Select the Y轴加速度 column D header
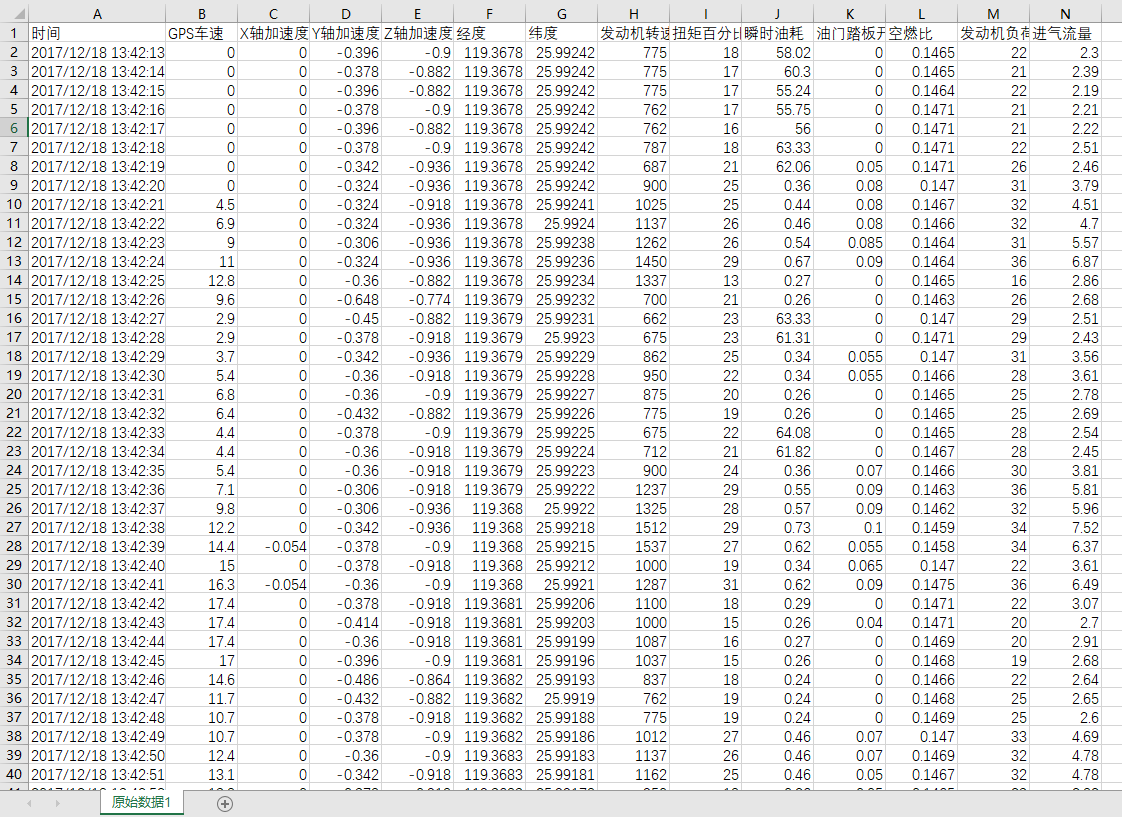The image size is (1122, 817). click(345, 14)
